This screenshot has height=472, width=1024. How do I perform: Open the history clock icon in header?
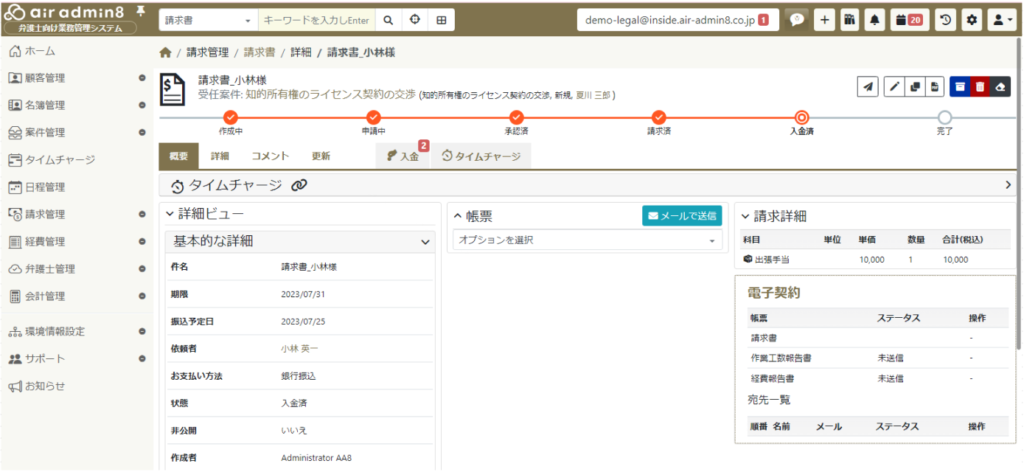(946, 20)
